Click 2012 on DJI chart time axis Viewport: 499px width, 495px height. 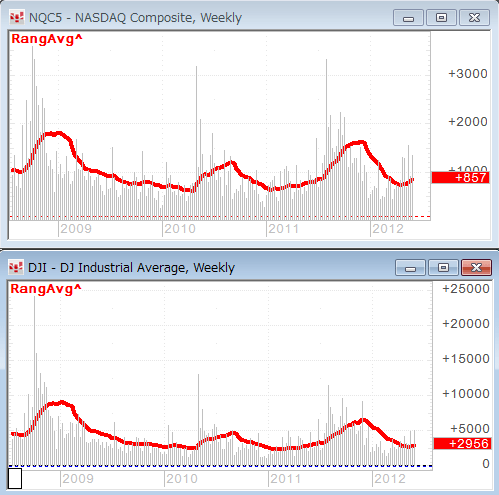point(390,479)
